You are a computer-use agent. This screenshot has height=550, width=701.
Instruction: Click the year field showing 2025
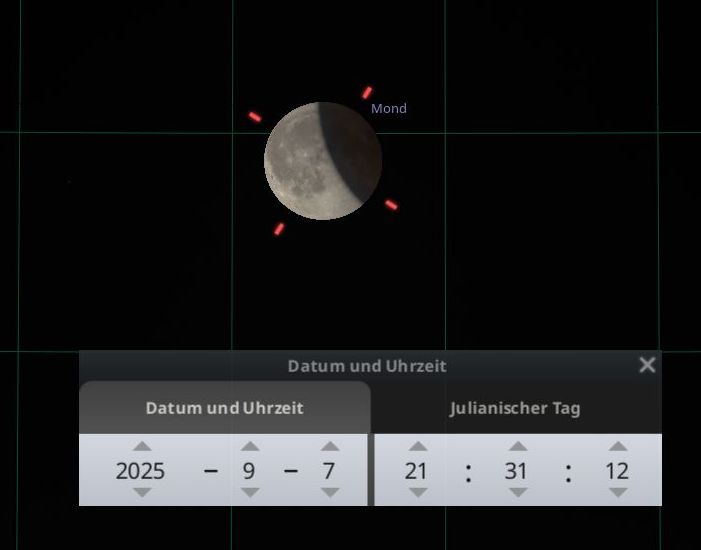140,470
